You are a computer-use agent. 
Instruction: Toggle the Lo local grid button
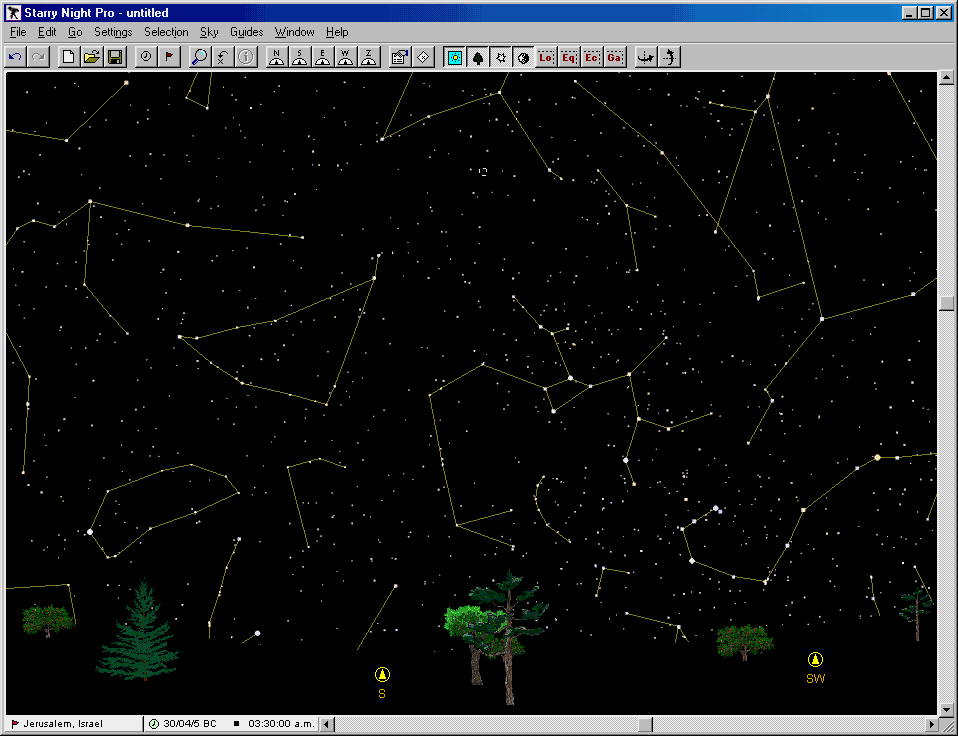coord(546,57)
